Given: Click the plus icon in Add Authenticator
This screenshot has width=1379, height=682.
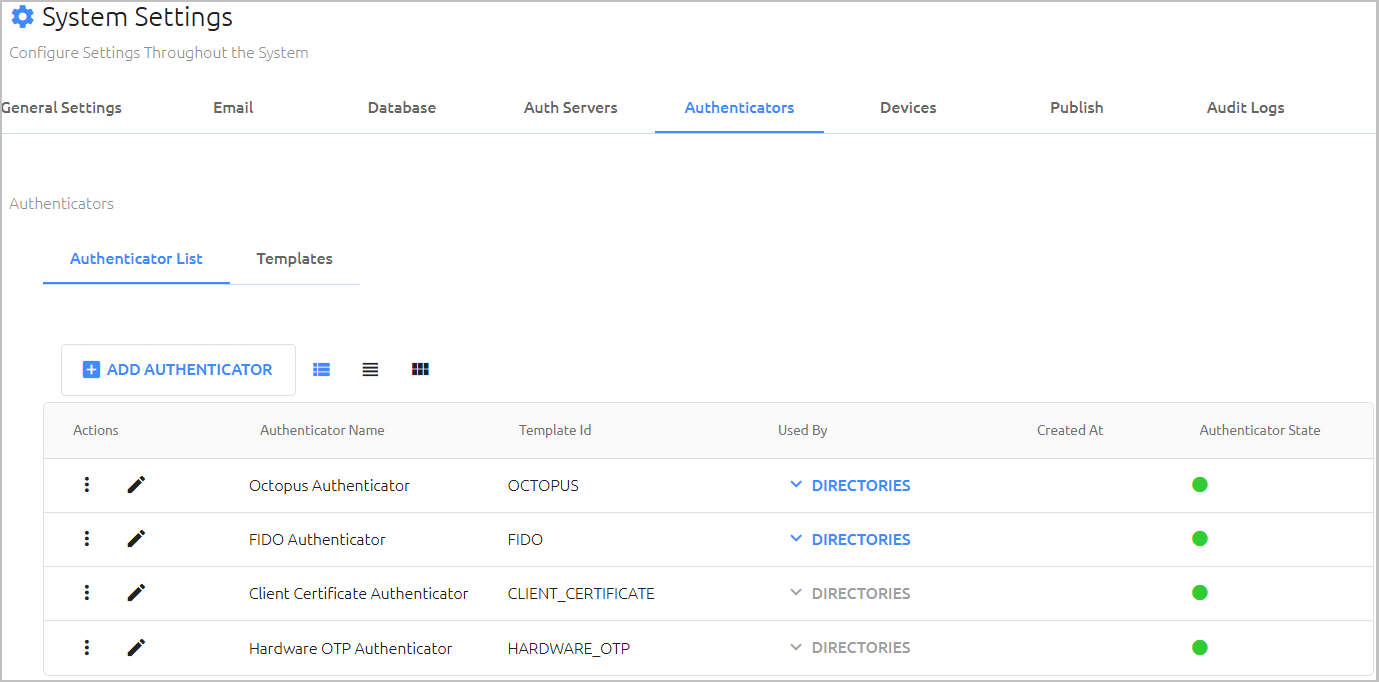Looking at the screenshot, I should [91, 370].
